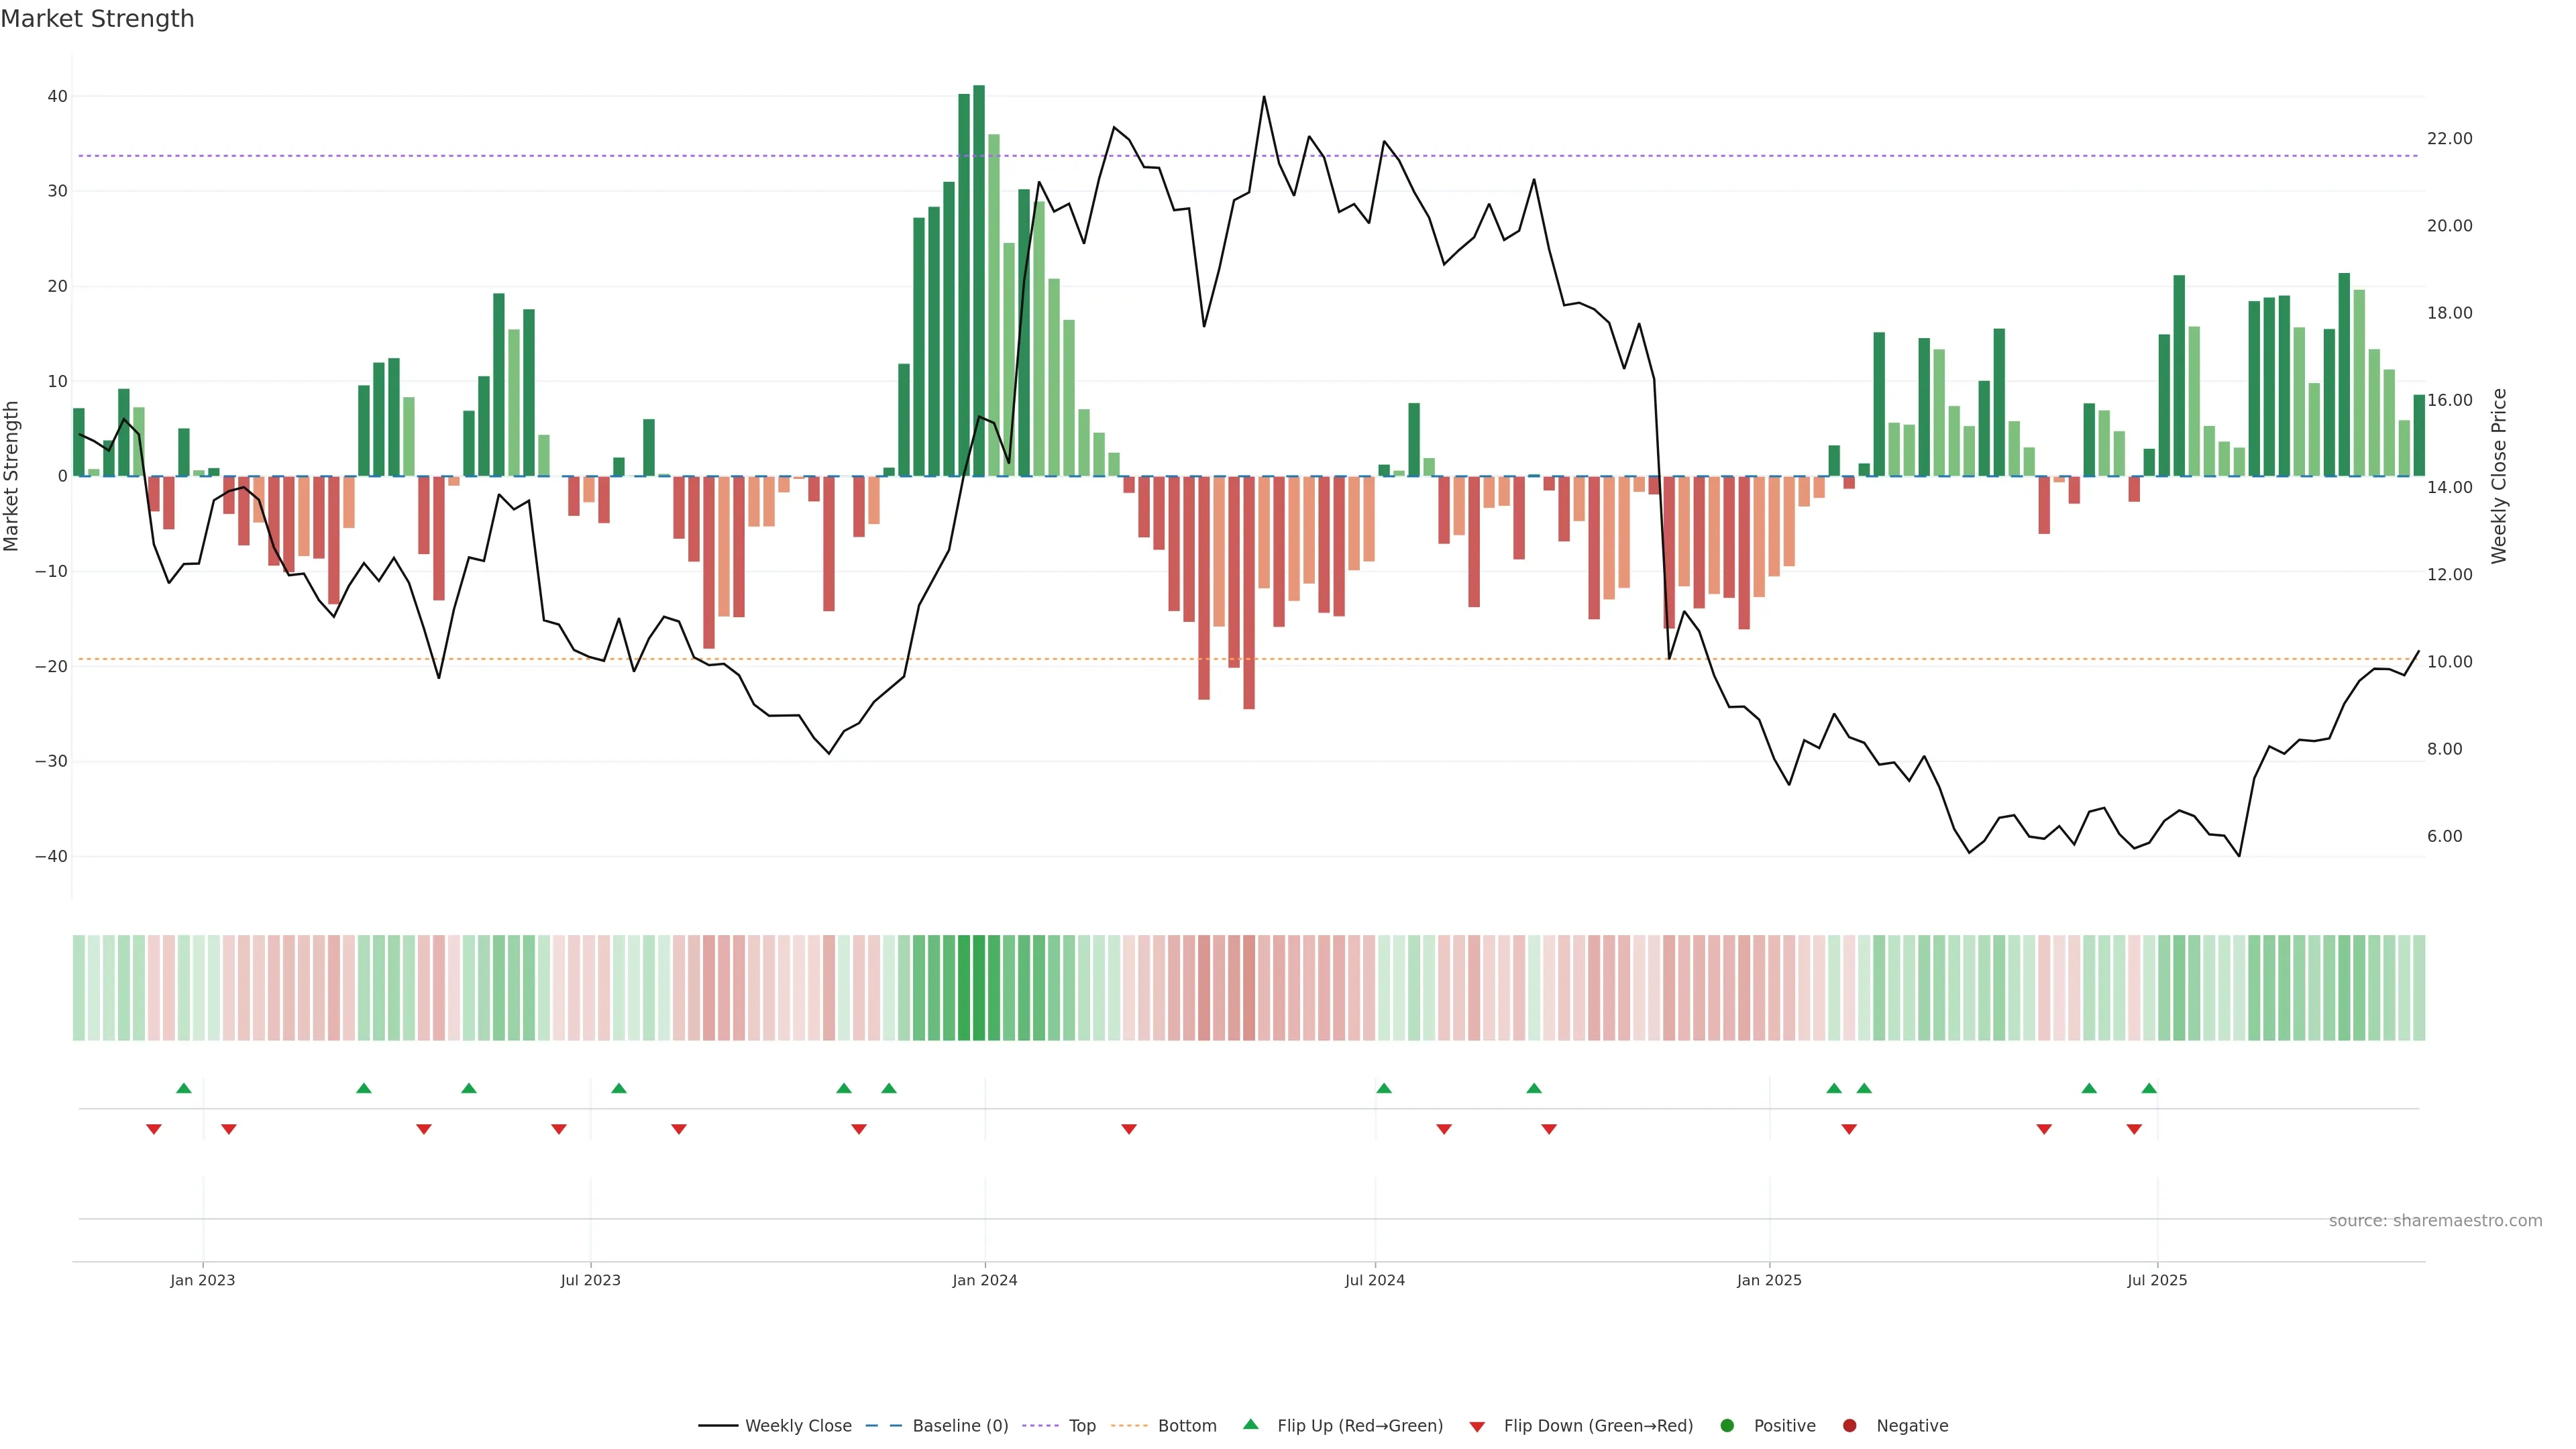Image resolution: width=2576 pixels, height=1449 pixels.
Task: Click the green Positive legend dot
Action: coord(1727,1425)
